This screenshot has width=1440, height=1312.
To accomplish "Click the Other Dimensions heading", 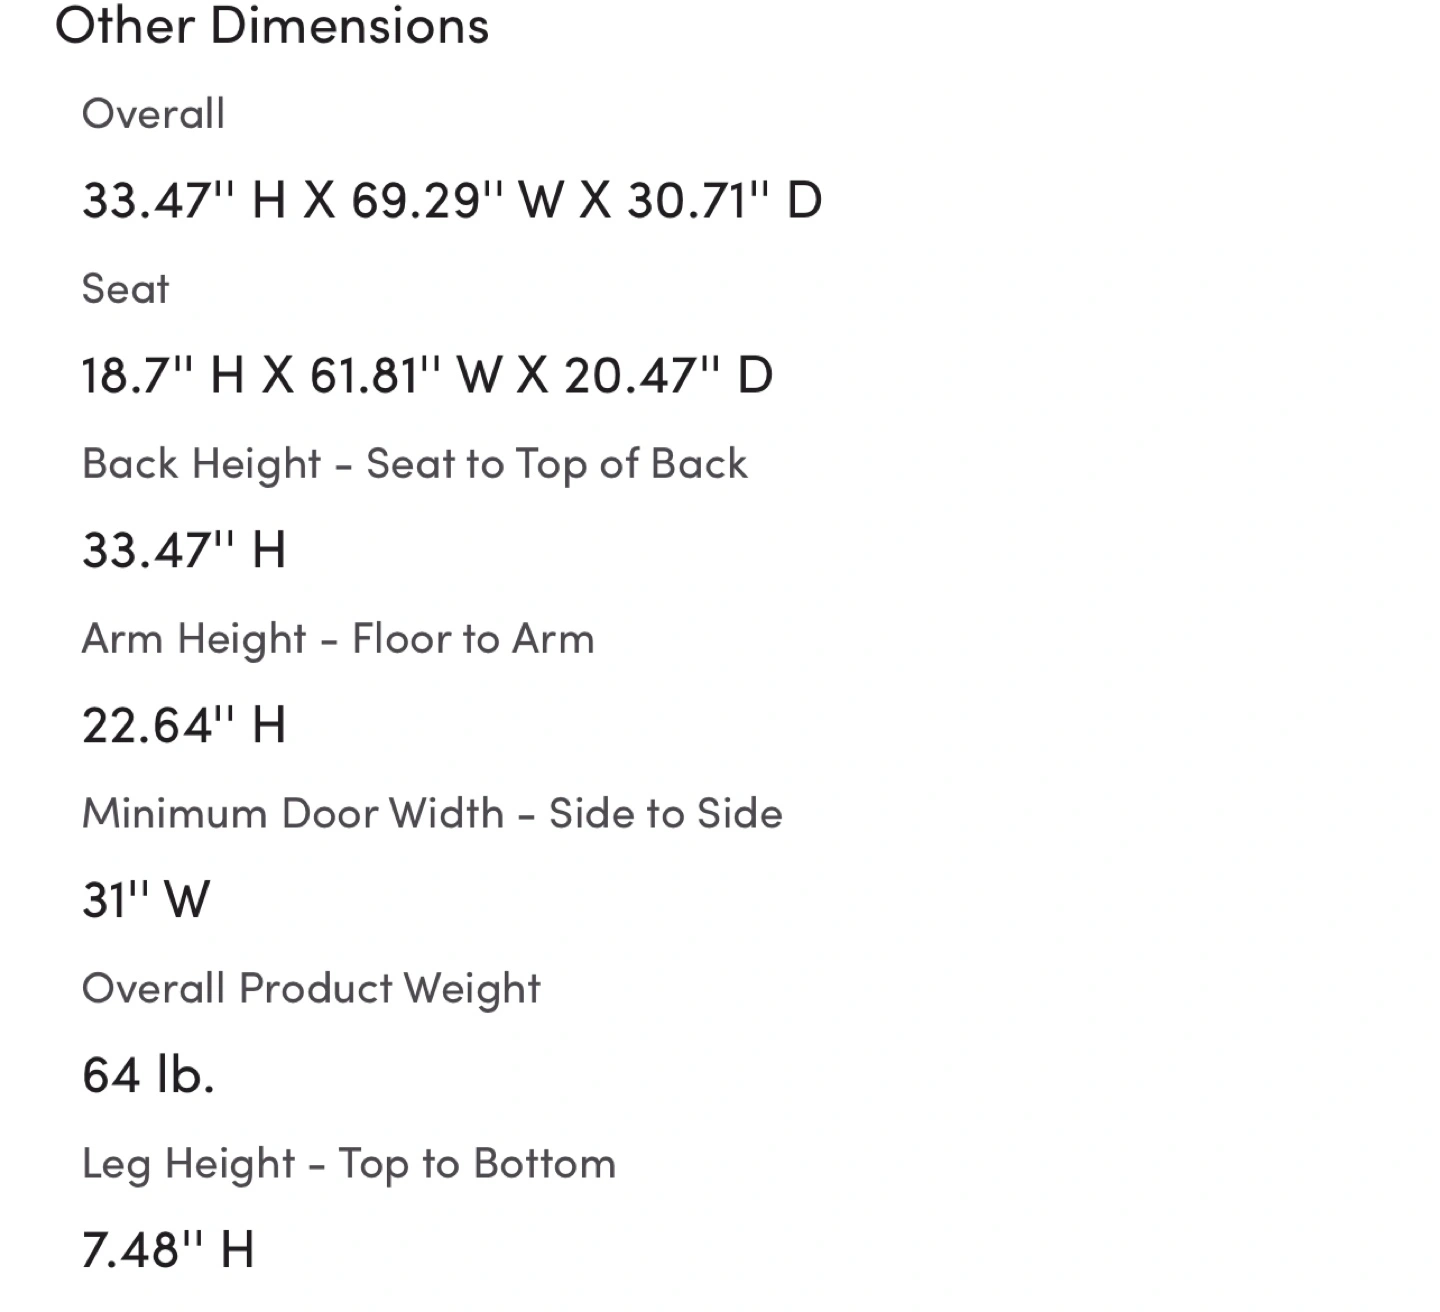I will (x=272, y=25).
